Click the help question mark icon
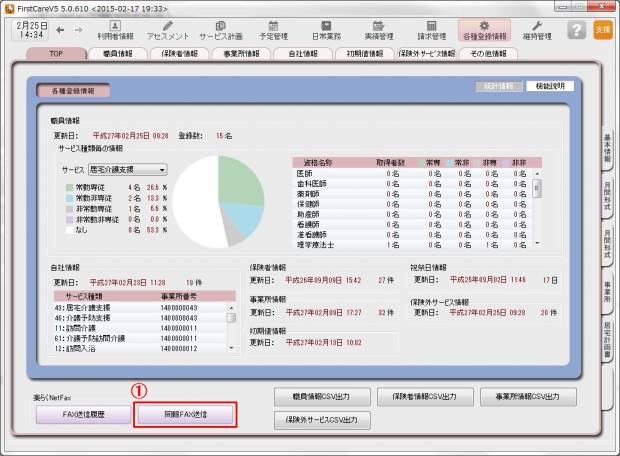Viewport: 620px width, 456px height. [576, 30]
